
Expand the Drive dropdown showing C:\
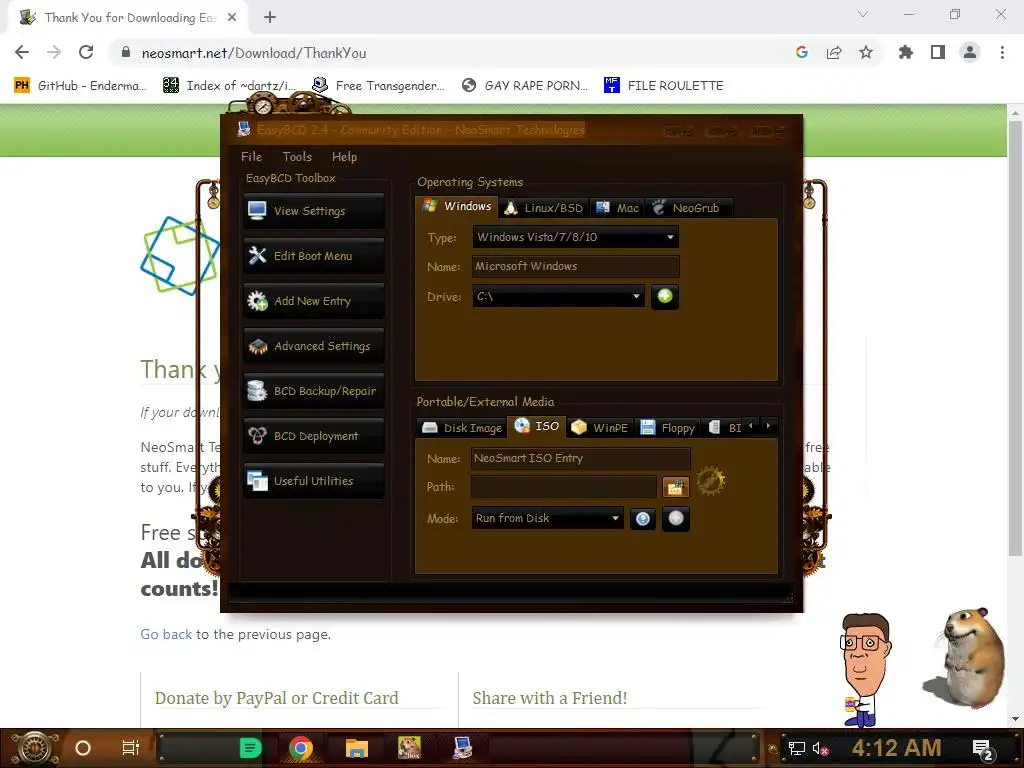coord(558,296)
